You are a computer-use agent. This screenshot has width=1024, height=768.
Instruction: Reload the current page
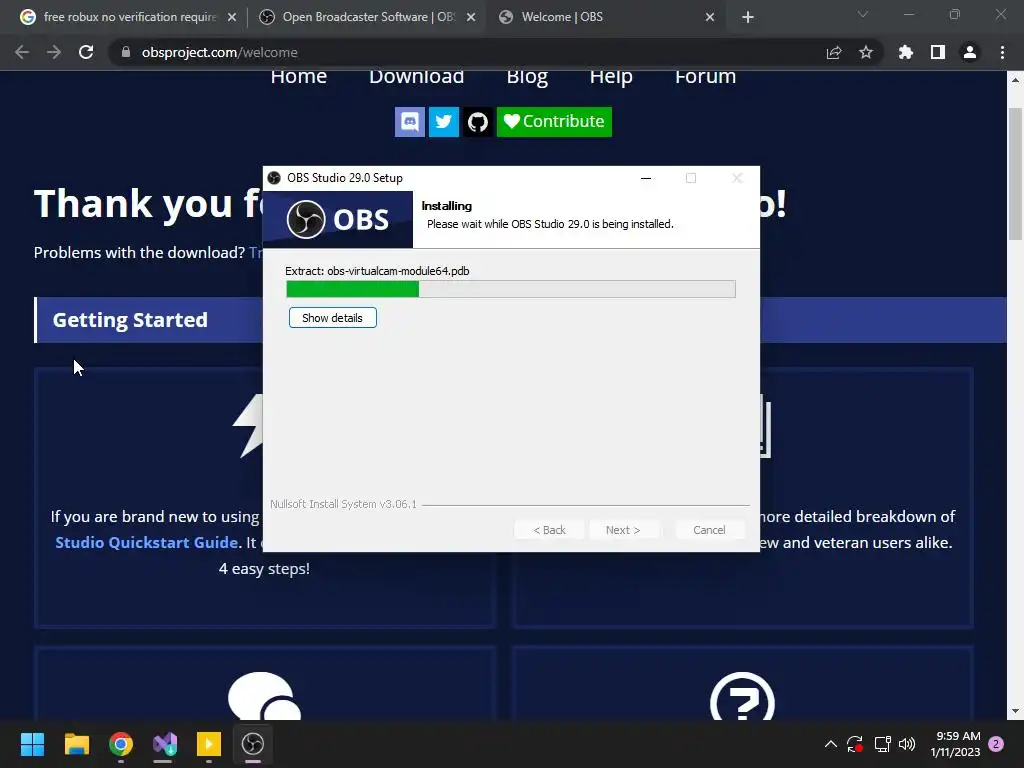pos(86,52)
